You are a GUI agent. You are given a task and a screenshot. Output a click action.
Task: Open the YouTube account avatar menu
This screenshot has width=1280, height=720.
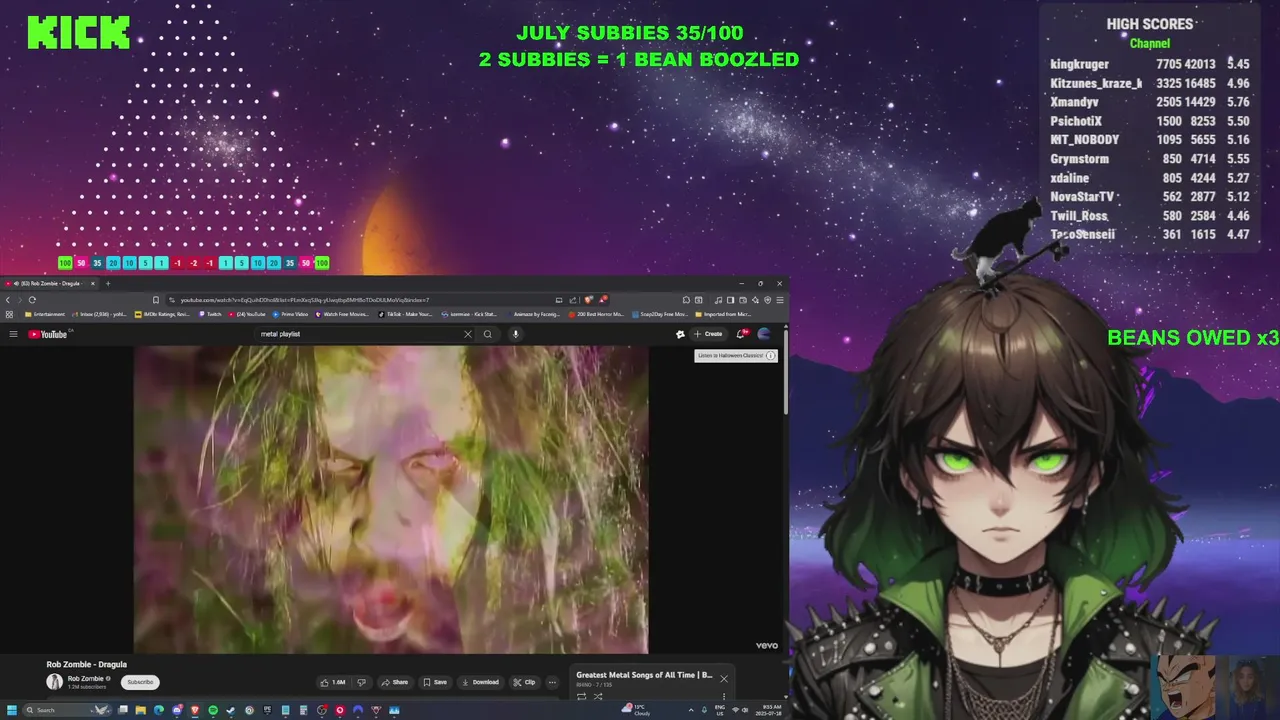coord(764,334)
